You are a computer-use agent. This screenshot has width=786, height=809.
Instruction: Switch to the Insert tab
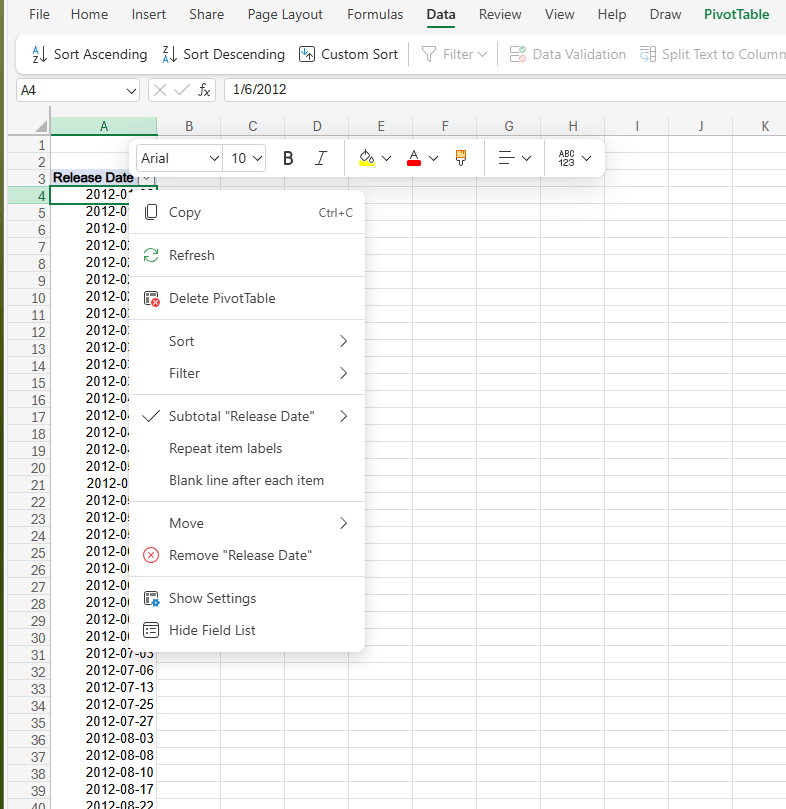149,14
